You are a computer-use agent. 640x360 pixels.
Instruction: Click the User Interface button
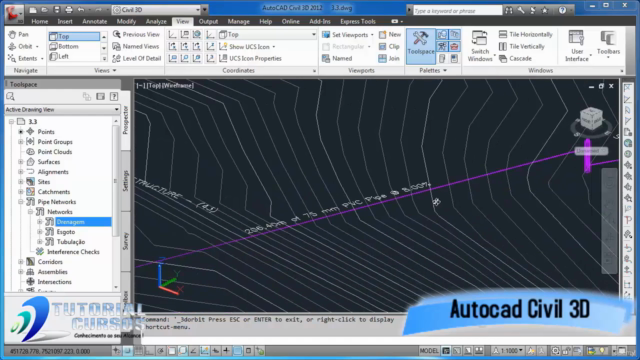click(577, 46)
